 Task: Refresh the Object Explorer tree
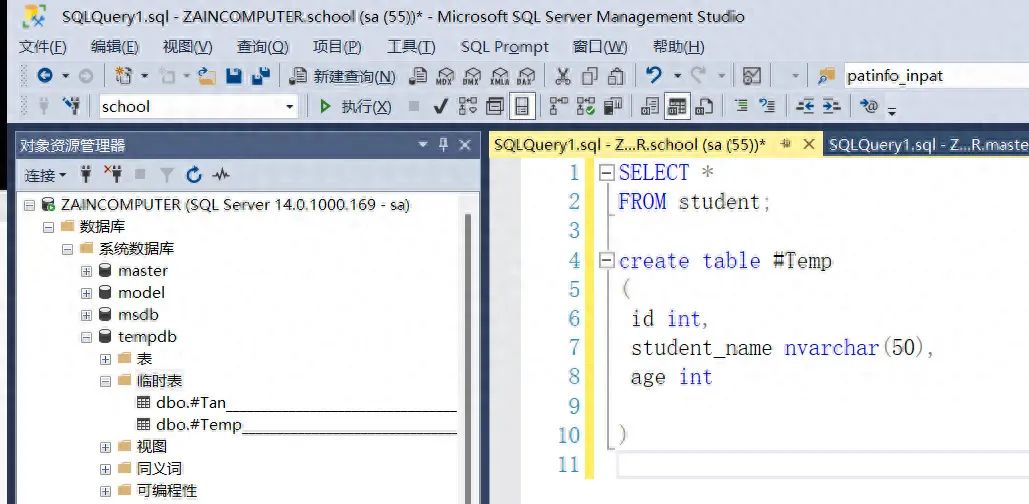point(194,175)
